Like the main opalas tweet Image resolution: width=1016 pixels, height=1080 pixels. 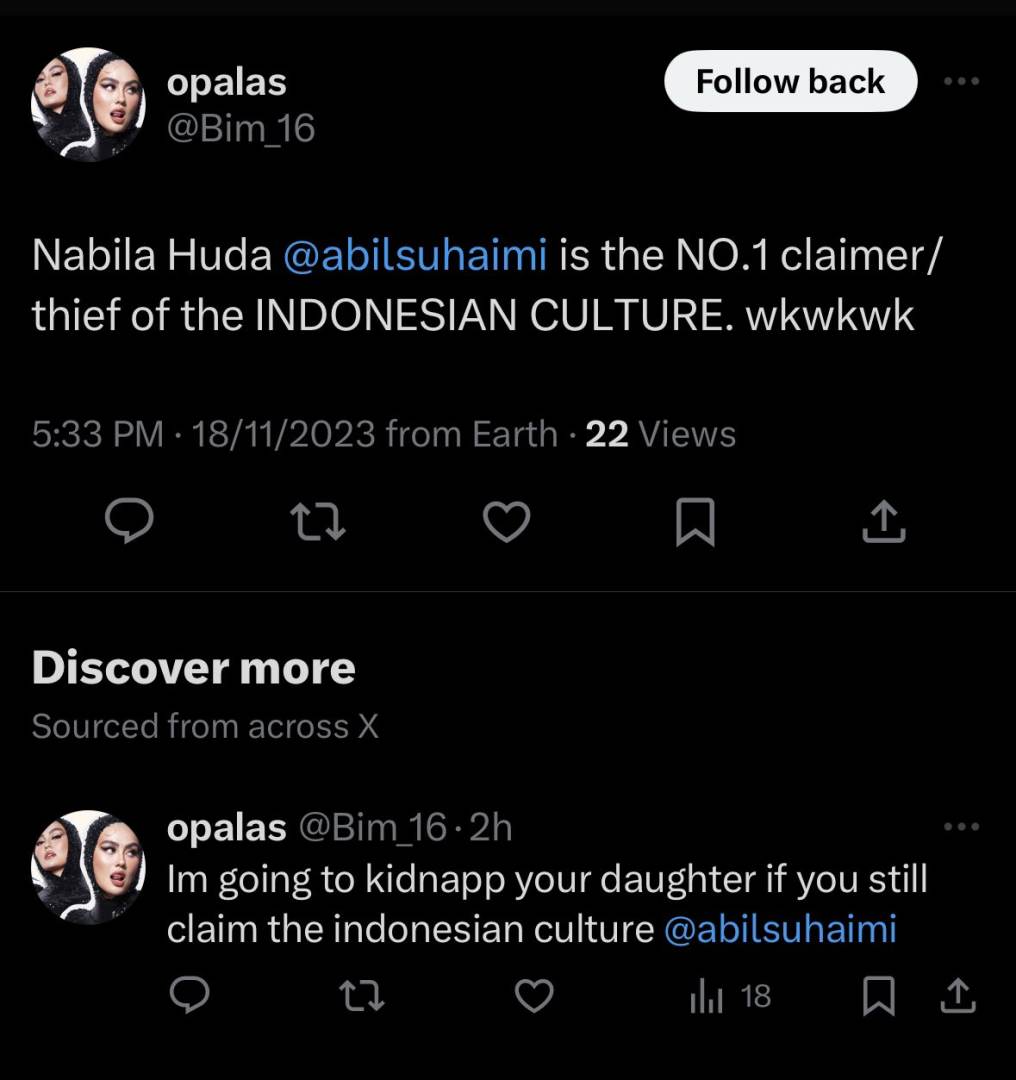[506, 521]
